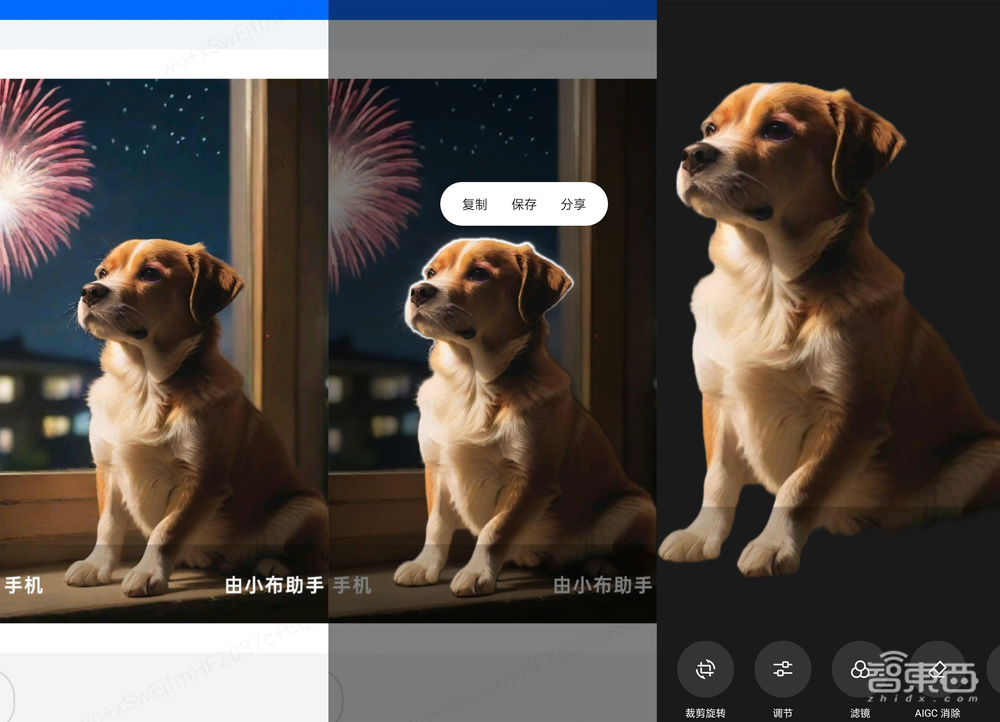Screen dimensions: 1000x722
Task: Tap the dimmed 手机 text in middle image
Action: pos(351,585)
